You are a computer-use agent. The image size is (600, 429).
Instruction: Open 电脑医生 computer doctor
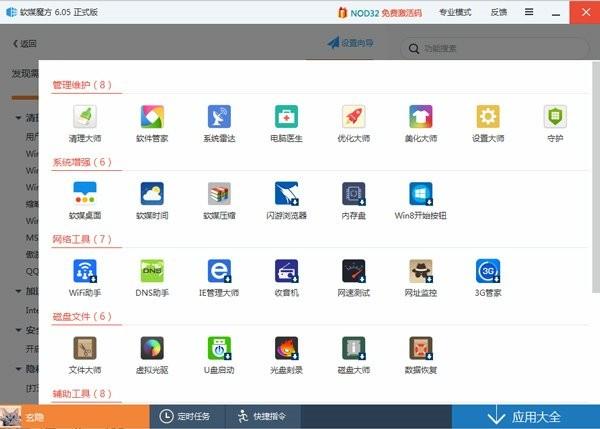click(x=286, y=123)
